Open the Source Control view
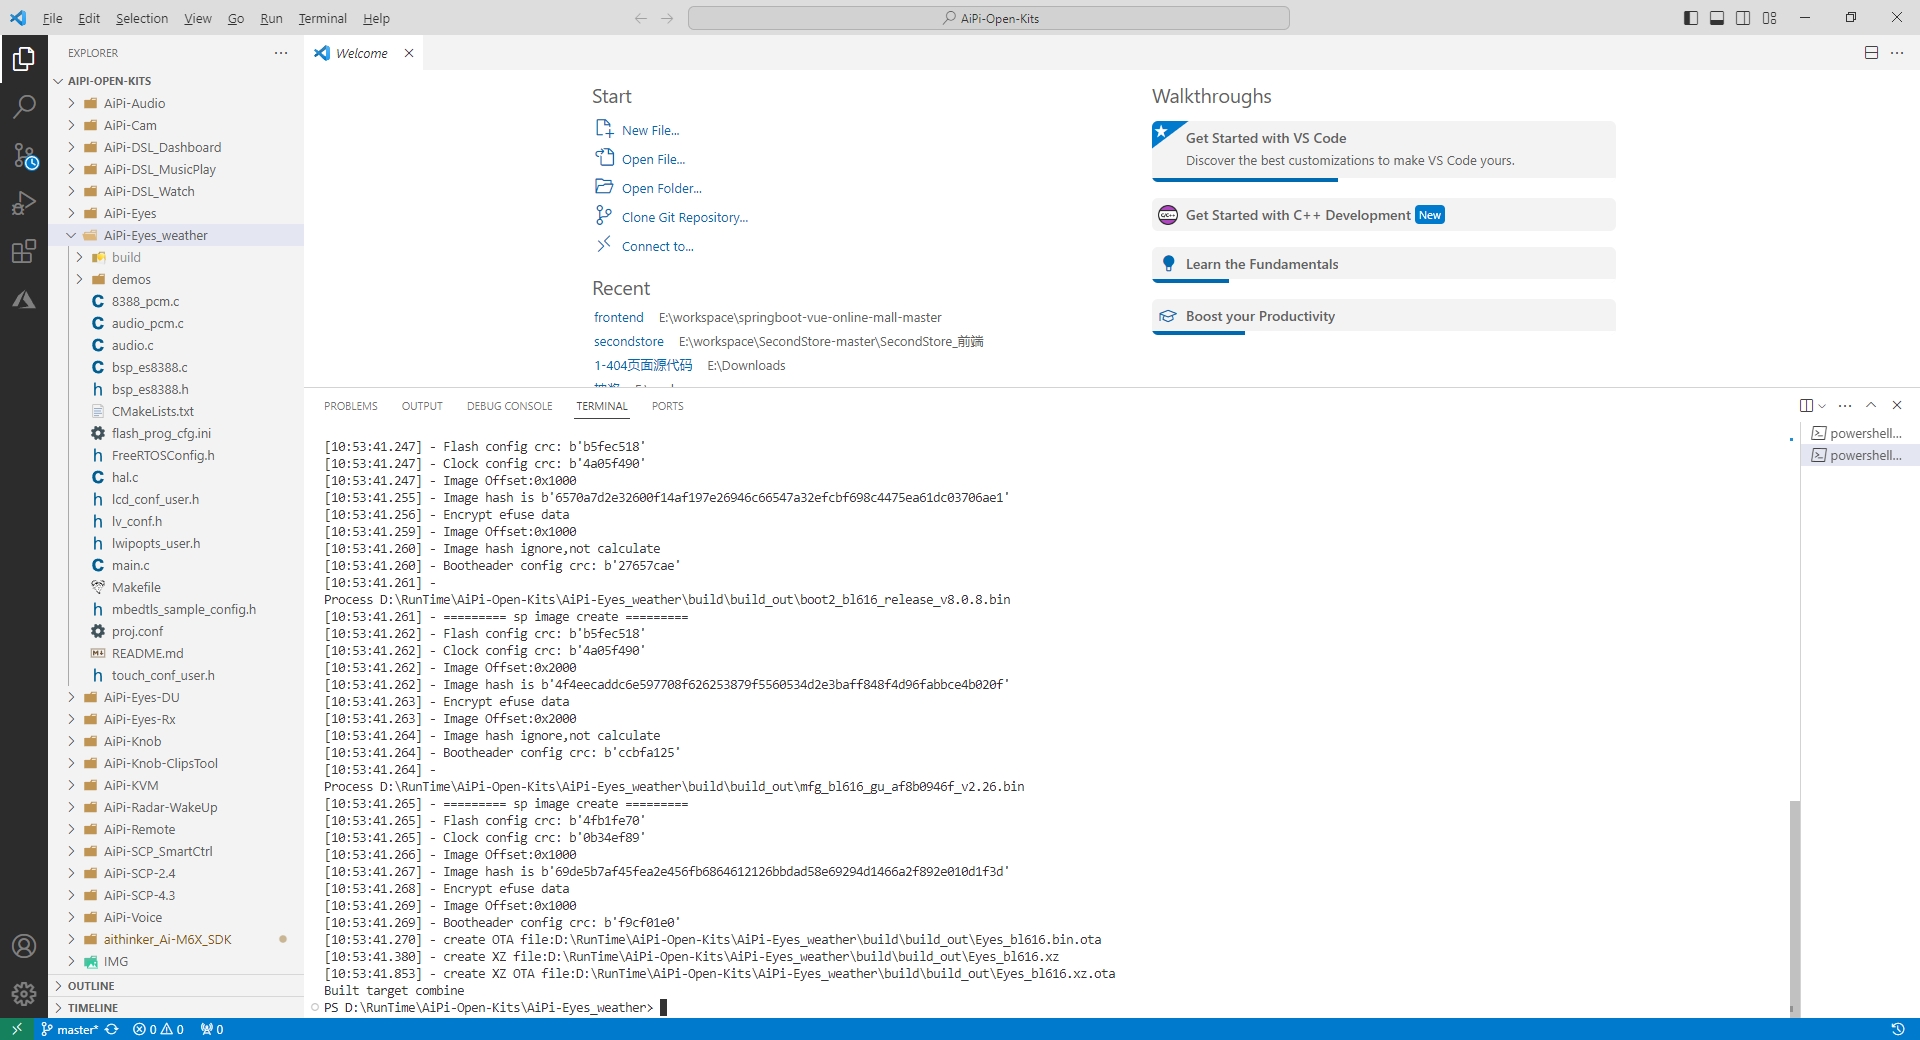 point(24,155)
